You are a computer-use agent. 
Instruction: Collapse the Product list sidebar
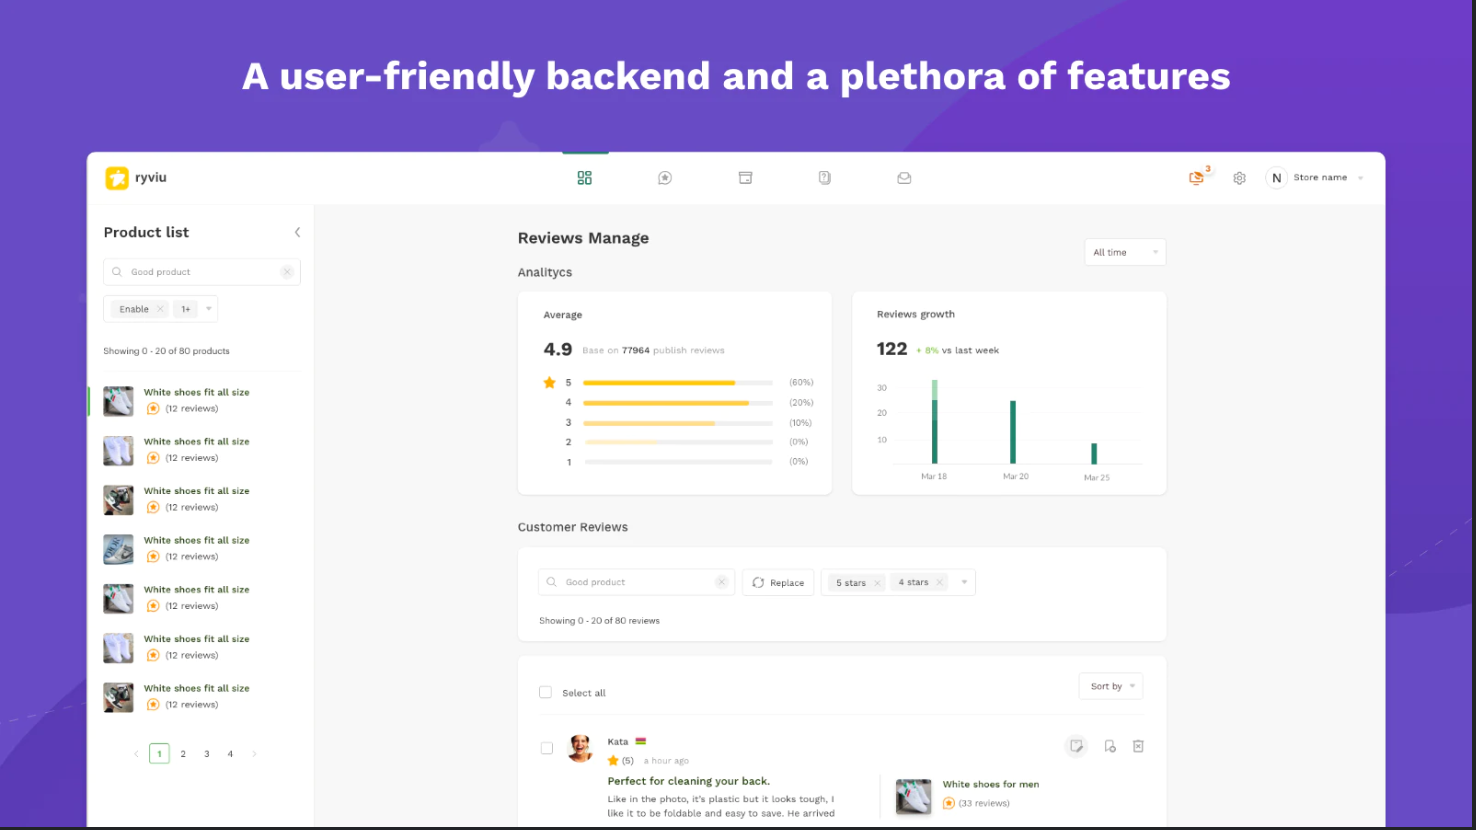tap(297, 232)
